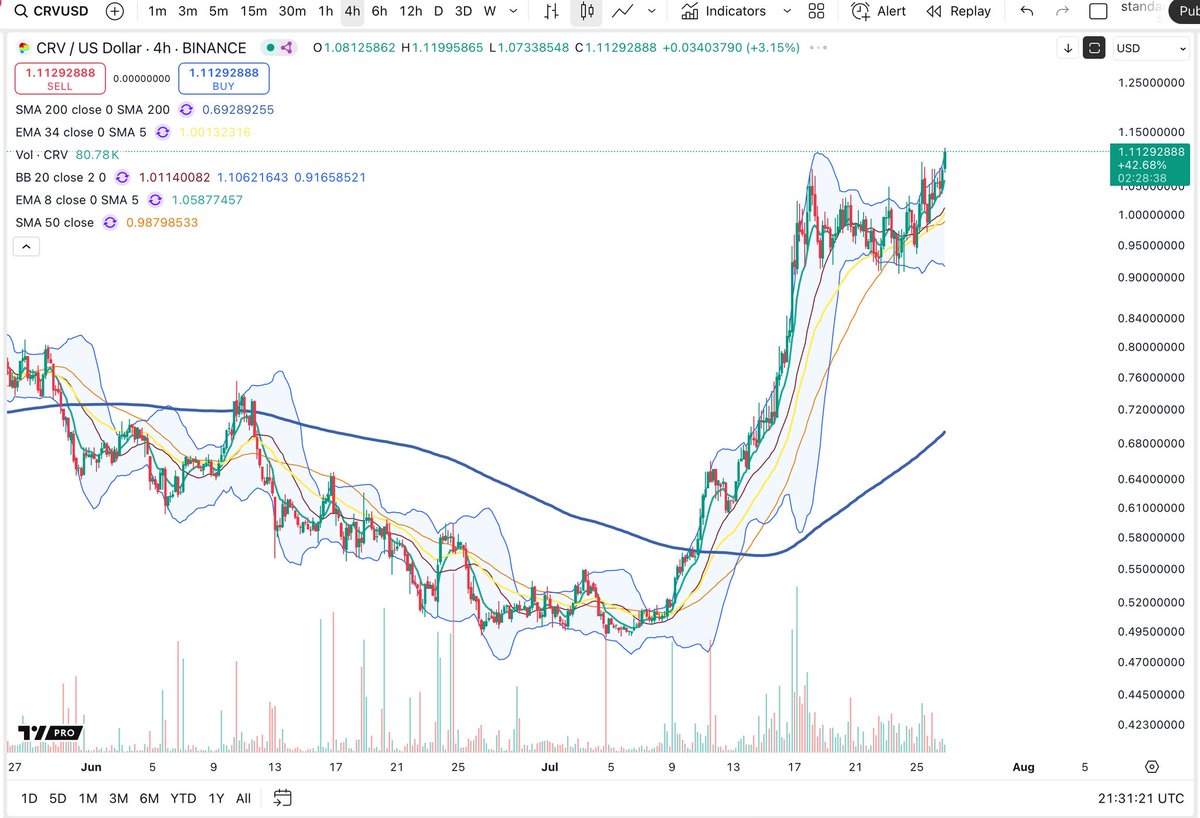
Task: Select the W timeframe
Action: click(x=489, y=11)
